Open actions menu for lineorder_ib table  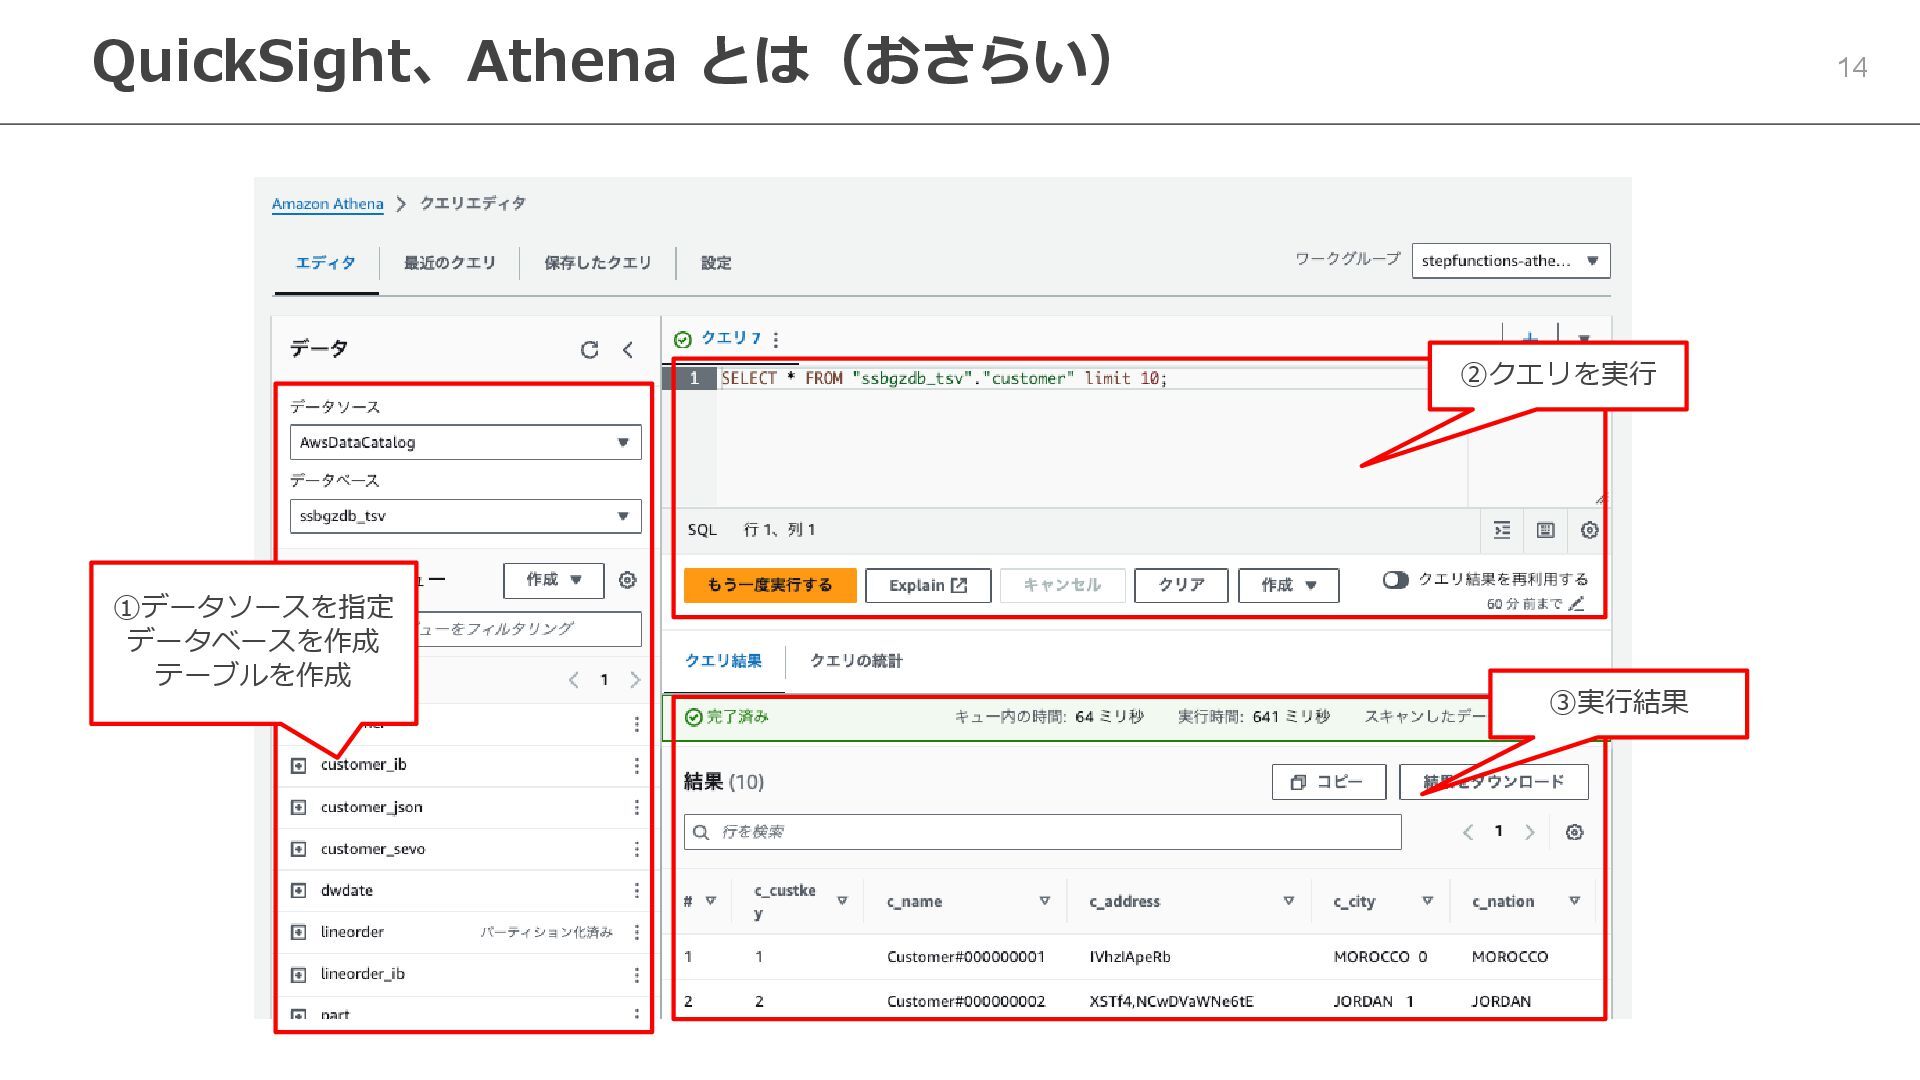tap(636, 974)
